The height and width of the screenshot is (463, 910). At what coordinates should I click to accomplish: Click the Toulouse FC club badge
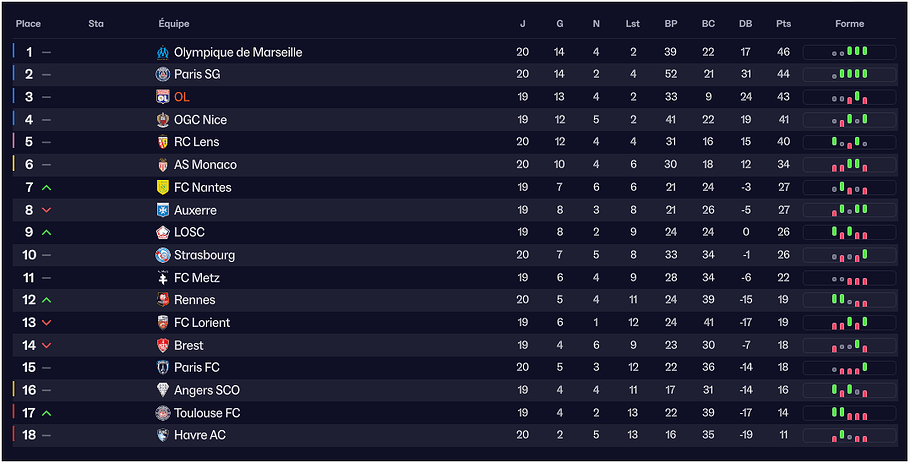pyautogui.click(x=163, y=413)
